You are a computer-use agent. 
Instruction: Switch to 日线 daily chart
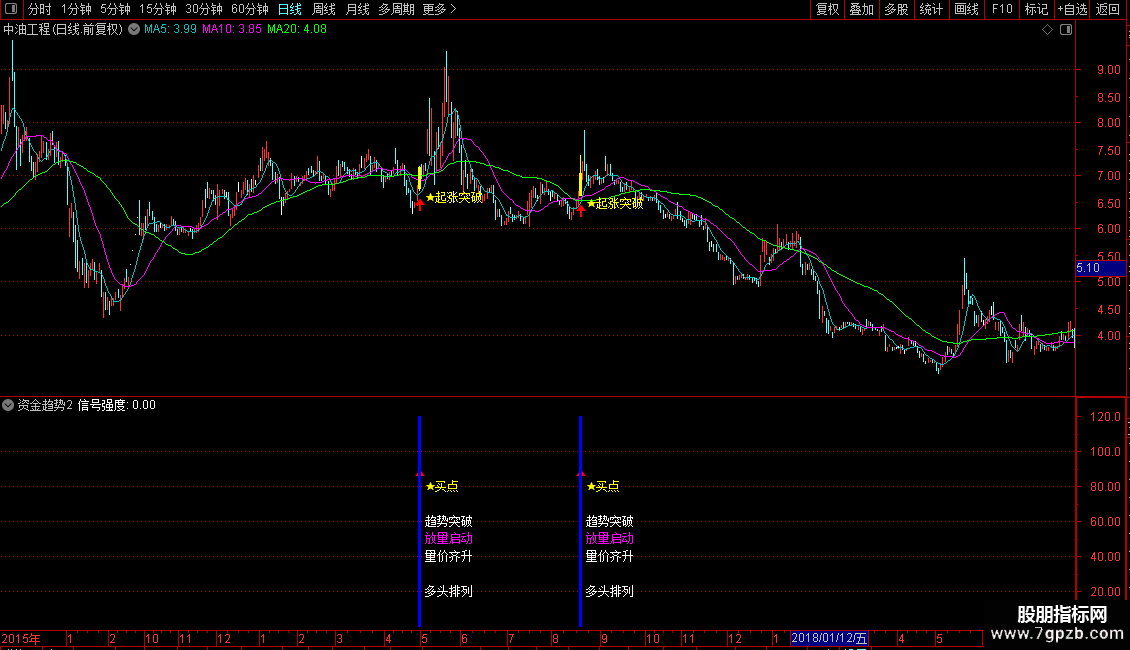[x=290, y=9]
